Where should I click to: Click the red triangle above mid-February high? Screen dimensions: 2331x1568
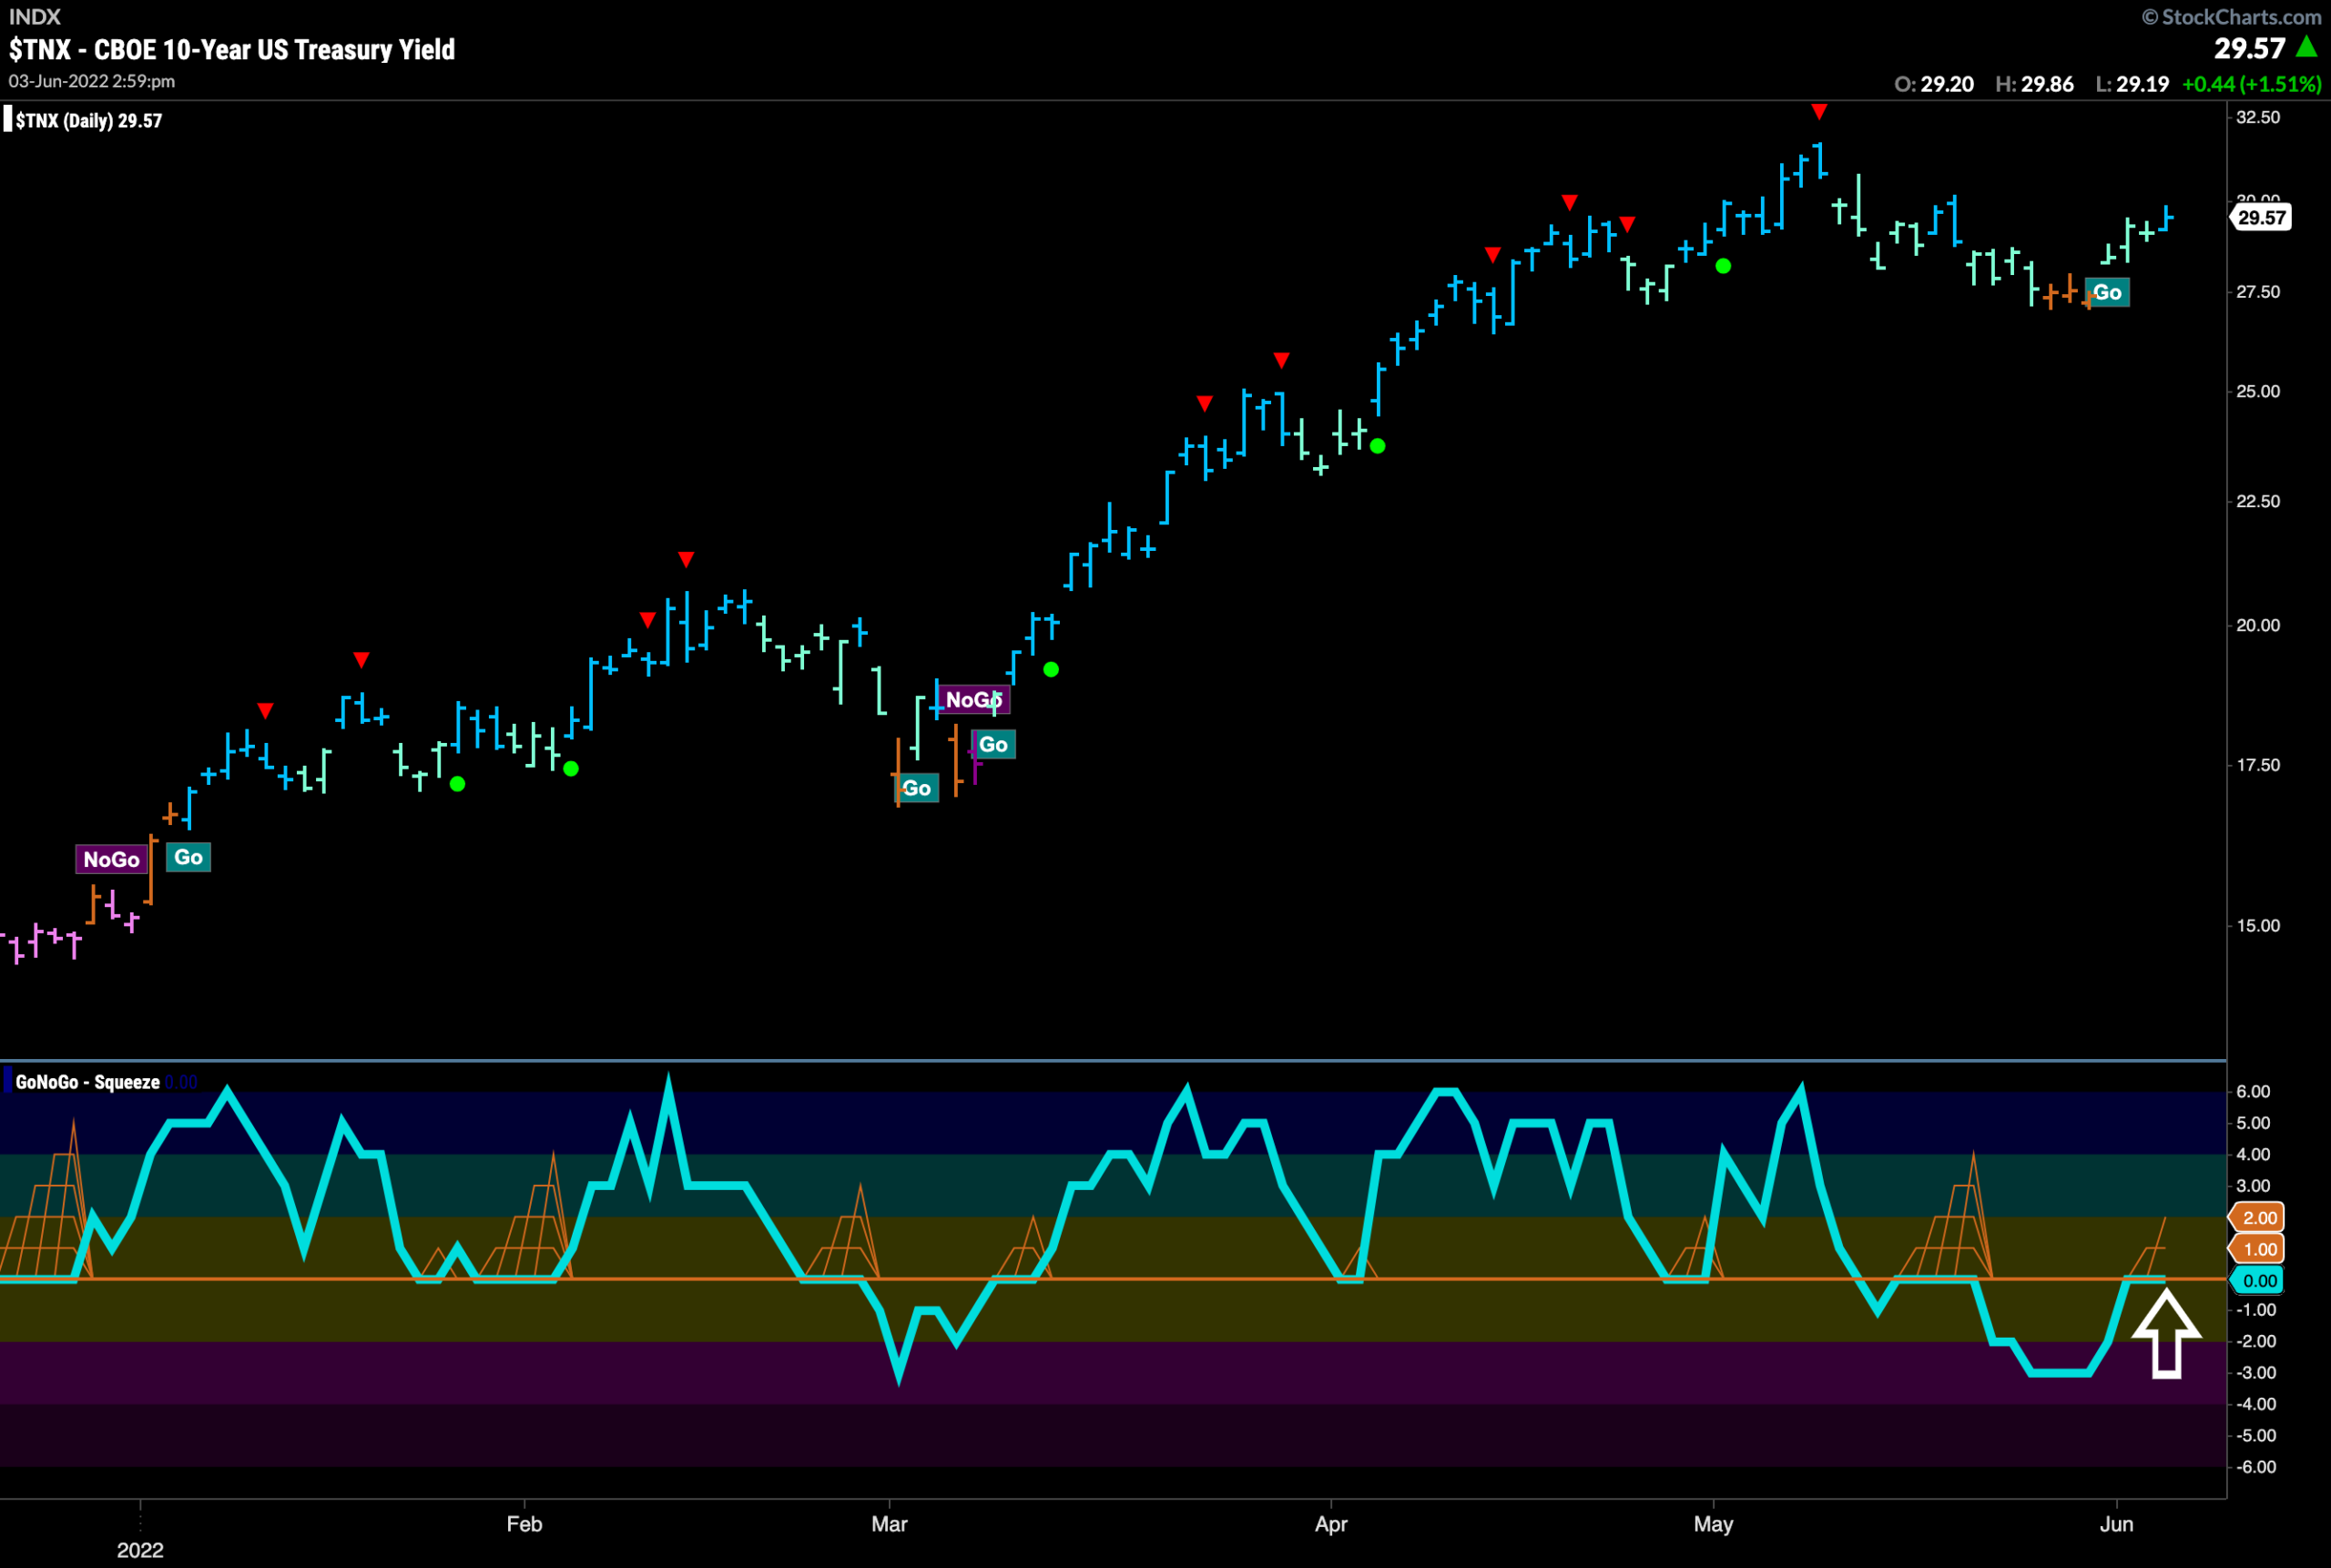(x=685, y=559)
